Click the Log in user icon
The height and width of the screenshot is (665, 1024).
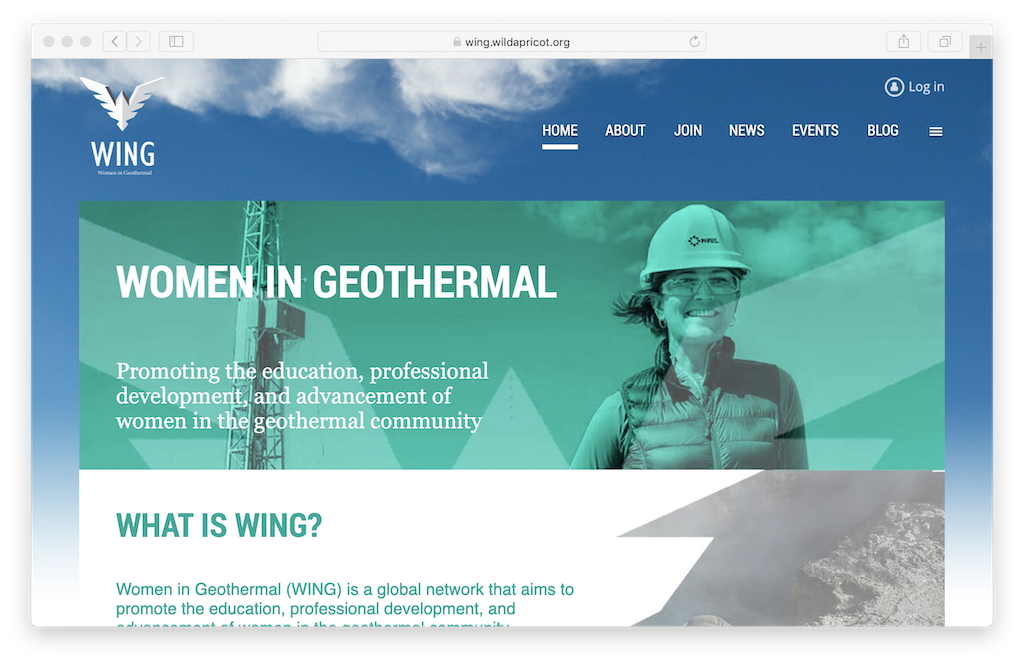click(x=894, y=87)
